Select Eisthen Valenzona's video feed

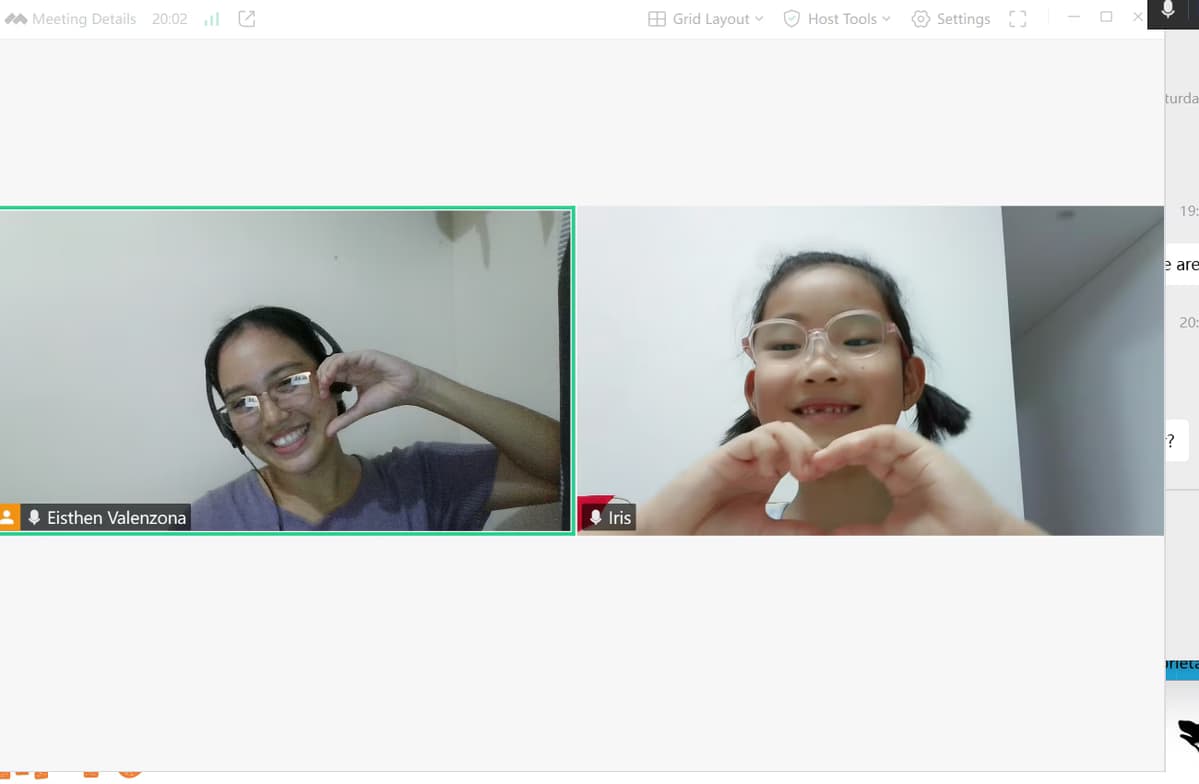pos(287,370)
